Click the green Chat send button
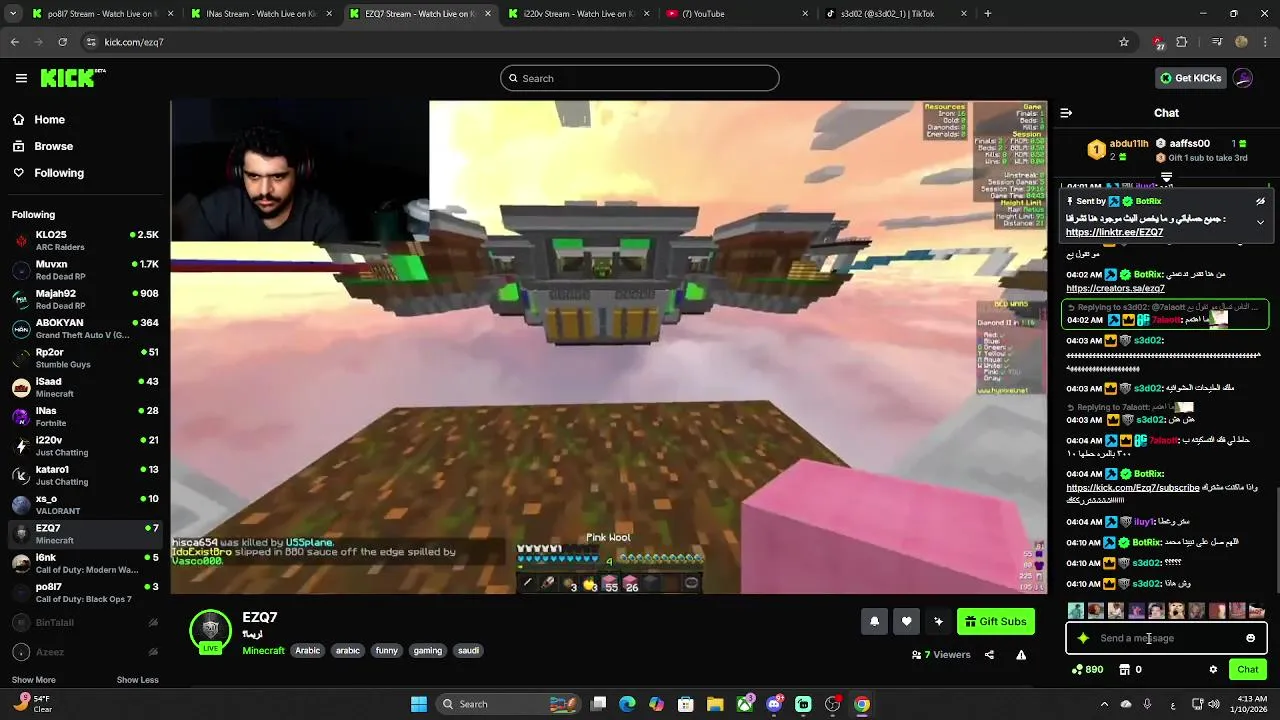 (1248, 669)
